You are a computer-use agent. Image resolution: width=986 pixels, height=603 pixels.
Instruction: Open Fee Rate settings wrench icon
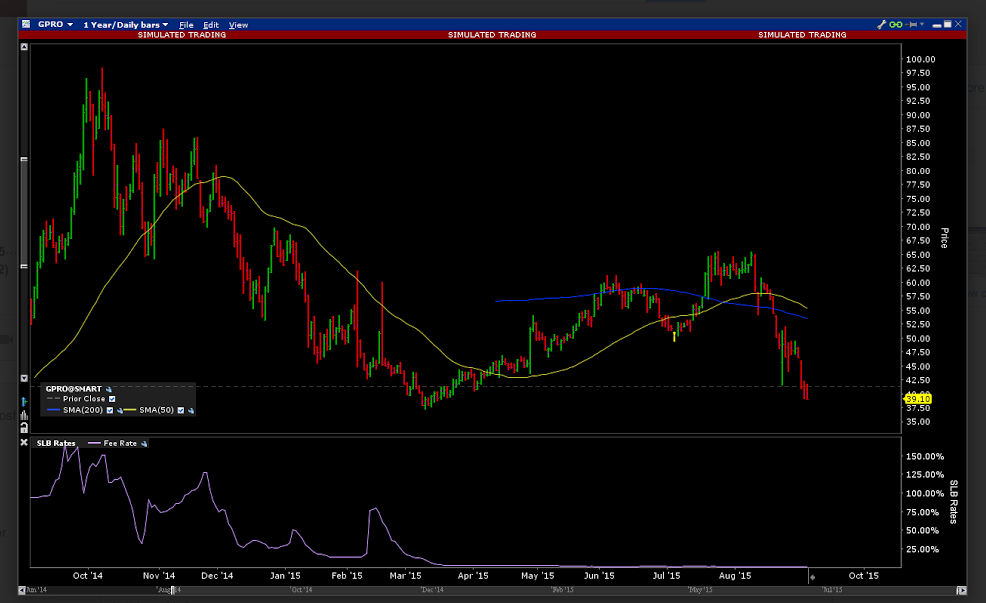pyautogui.click(x=144, y=443)
